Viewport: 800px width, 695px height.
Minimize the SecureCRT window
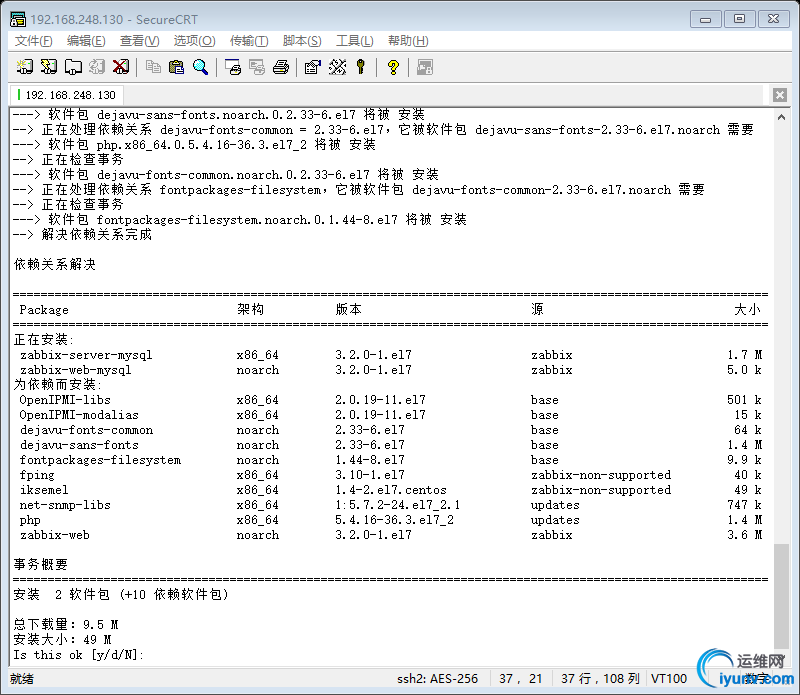[x=706, y=19]
